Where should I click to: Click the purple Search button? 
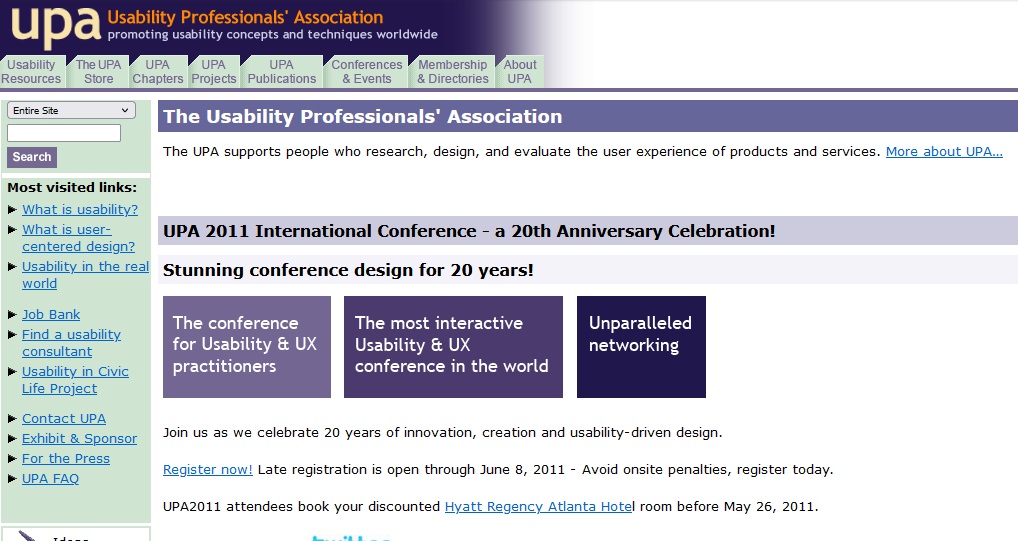click(32, 157)
